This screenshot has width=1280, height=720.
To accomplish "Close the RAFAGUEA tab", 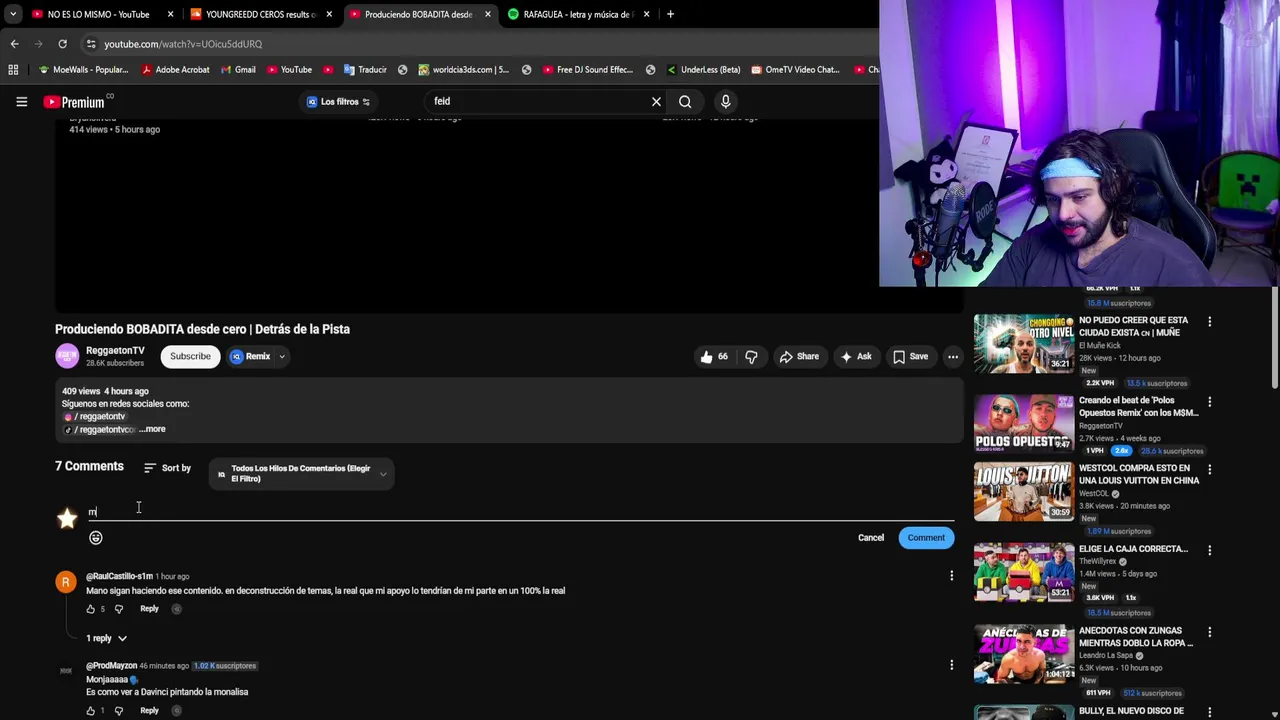I will 646,14.
